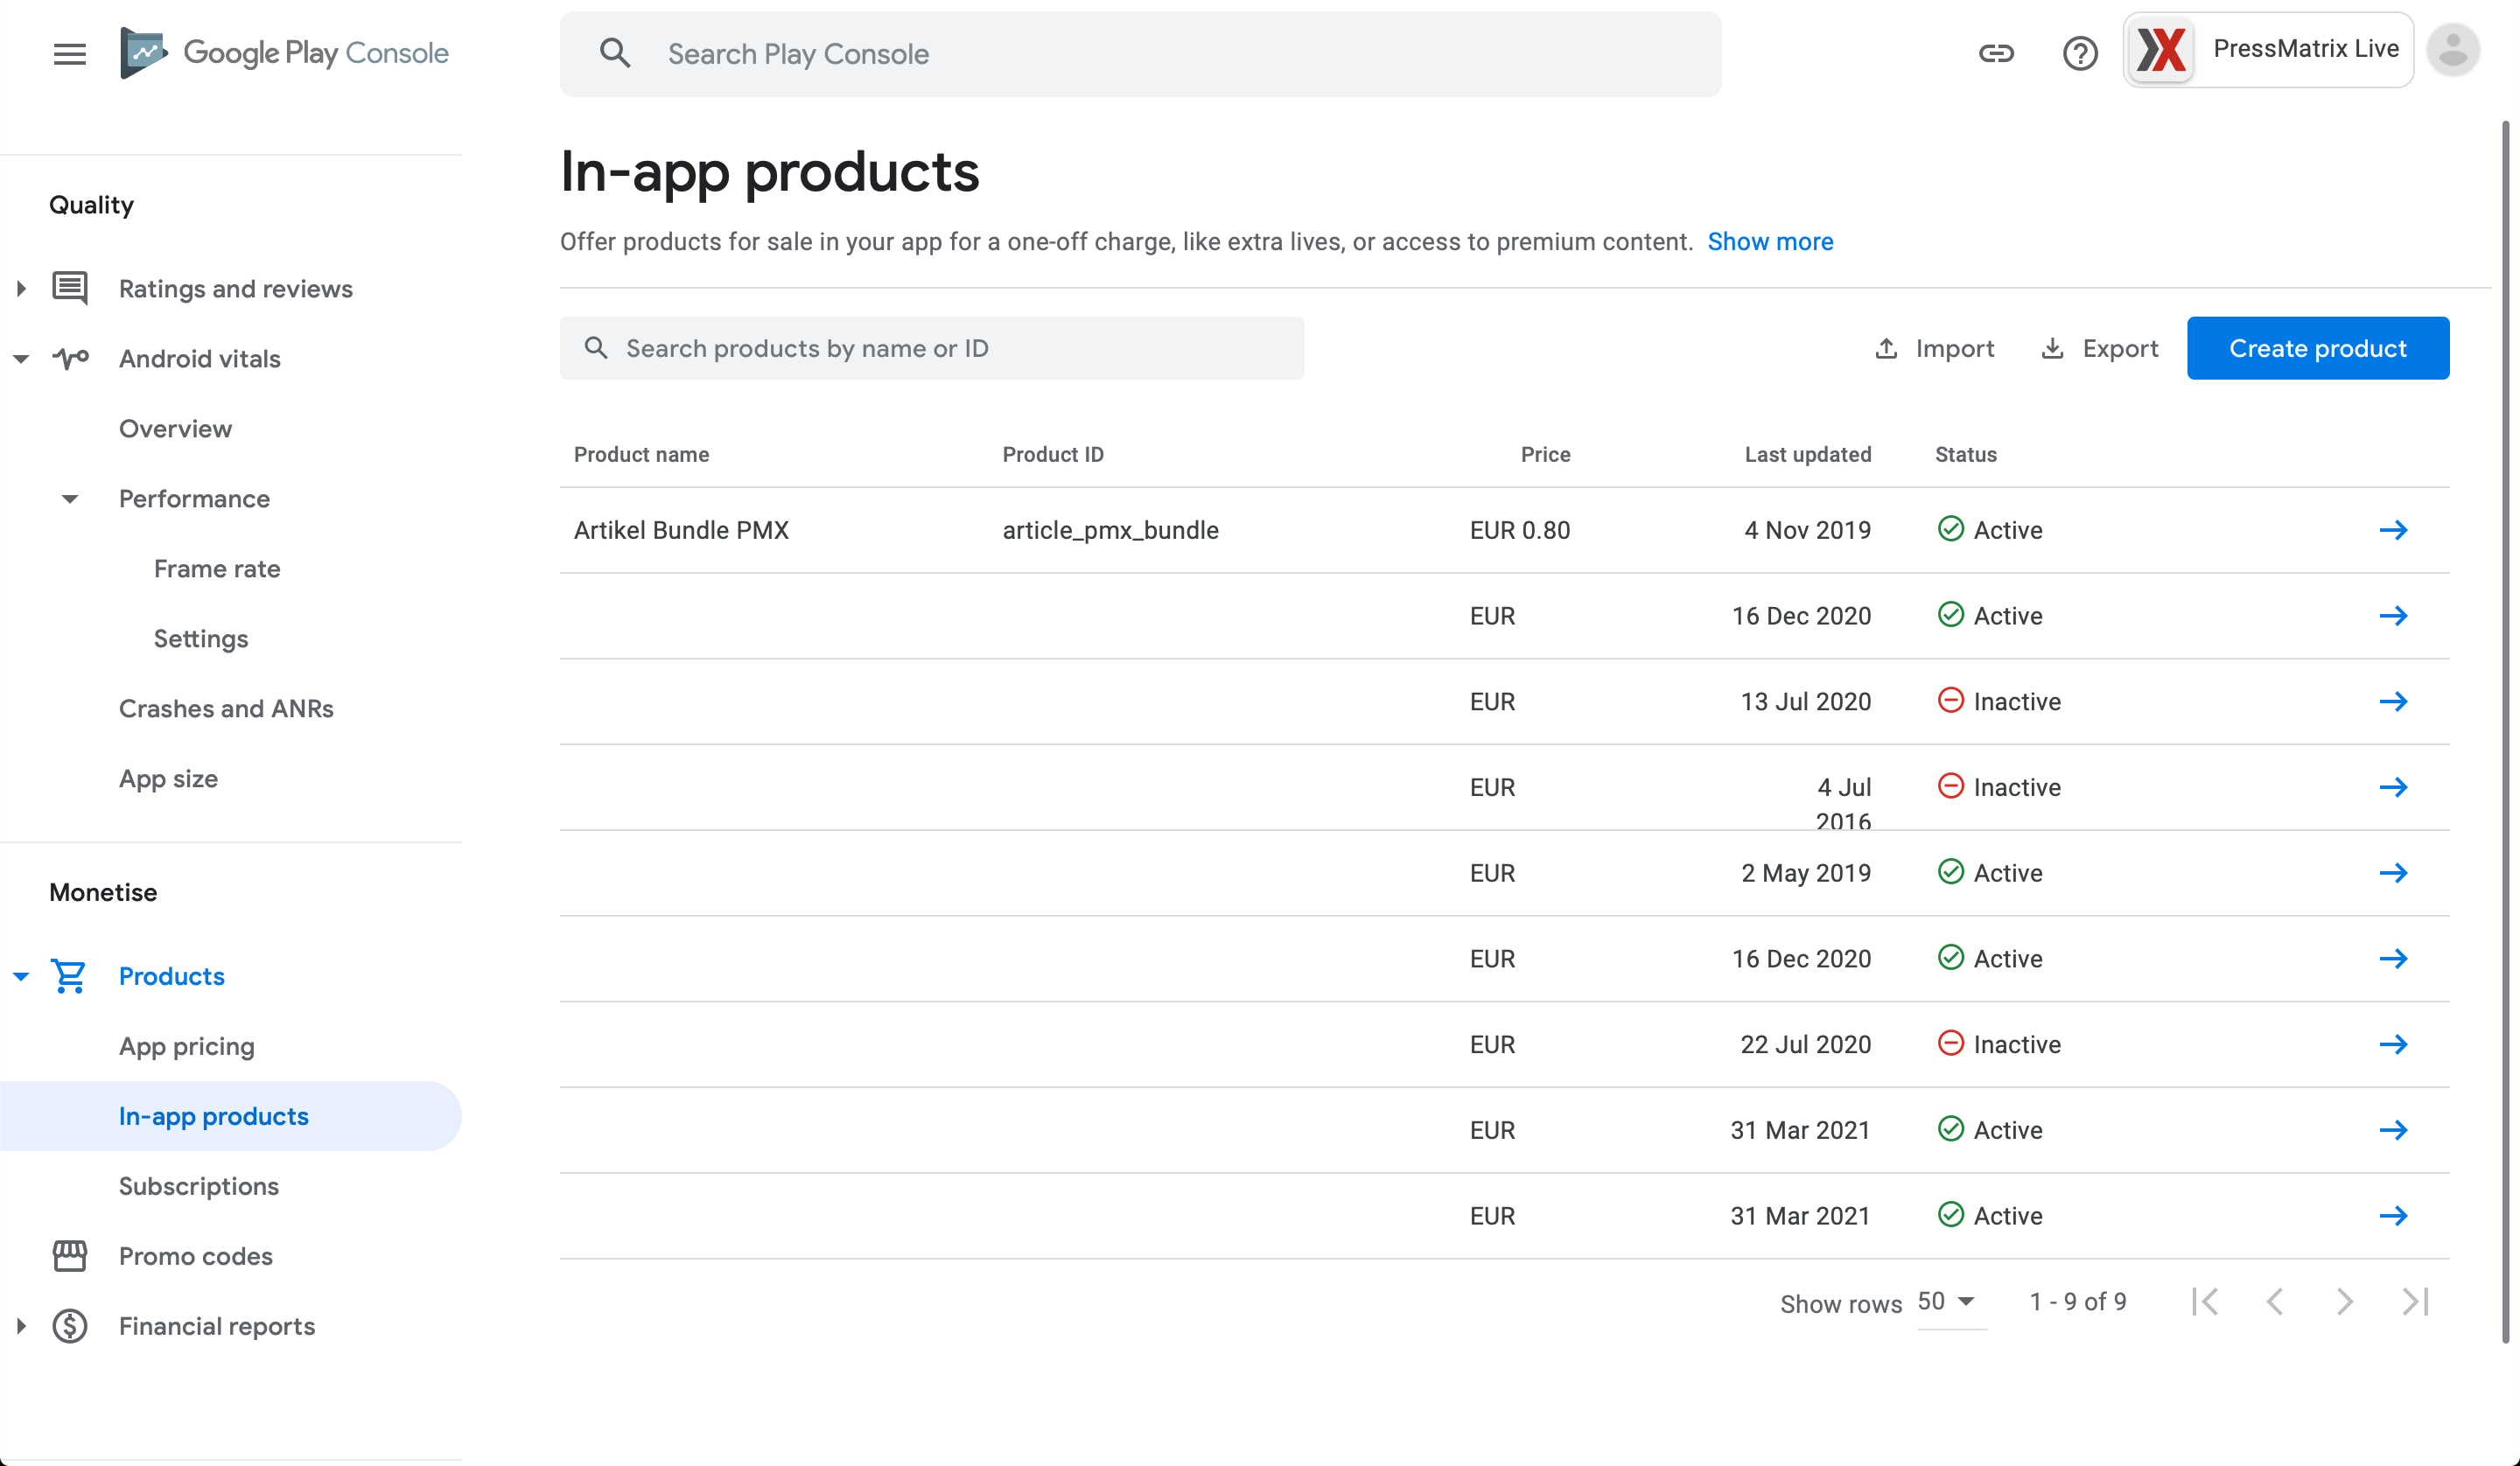This screenshot has width=2520, height=1466.
Task: Click the Import button
Action: (x=1934, y=348)
